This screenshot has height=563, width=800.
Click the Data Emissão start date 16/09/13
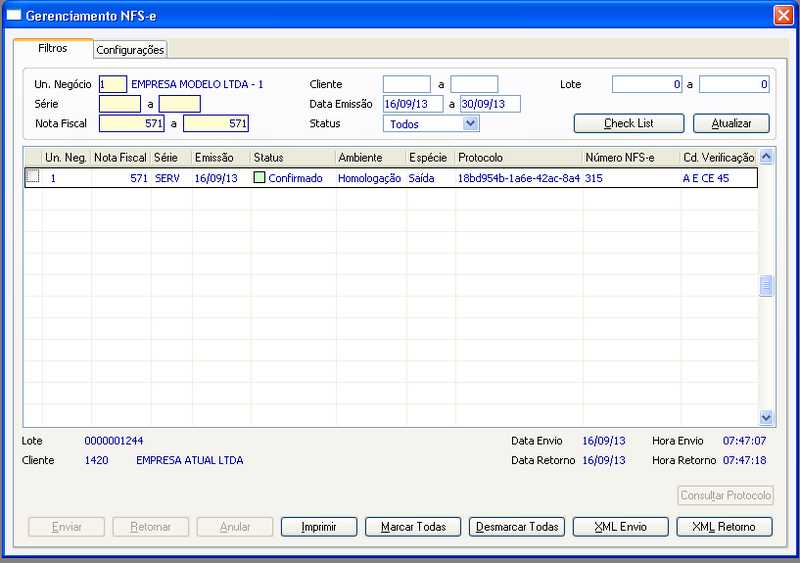(x=413, y=104)
